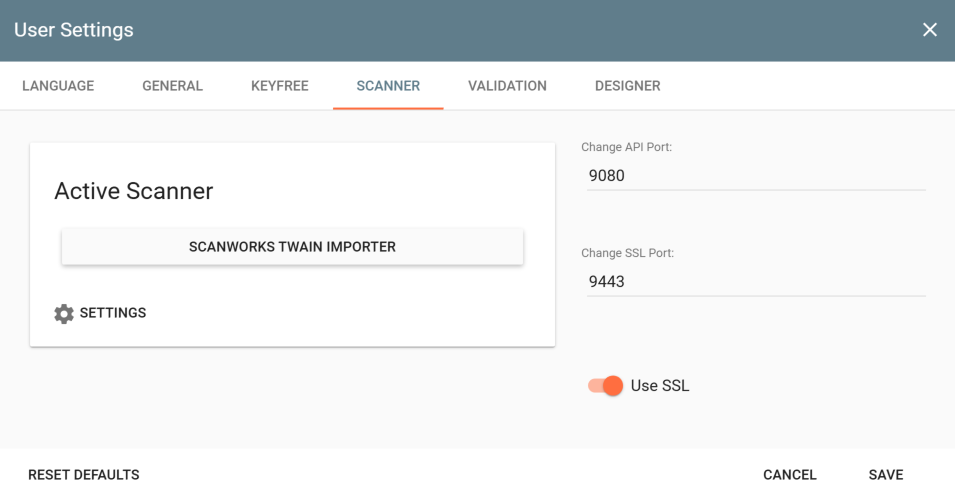Click Reset Defaults

(84, 475)
